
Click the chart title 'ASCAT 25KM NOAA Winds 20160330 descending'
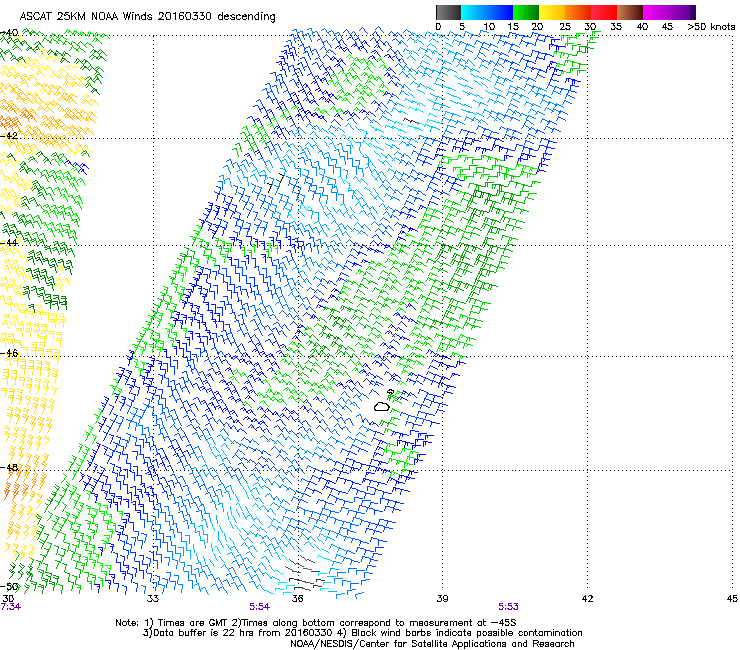tap(147, 16)
